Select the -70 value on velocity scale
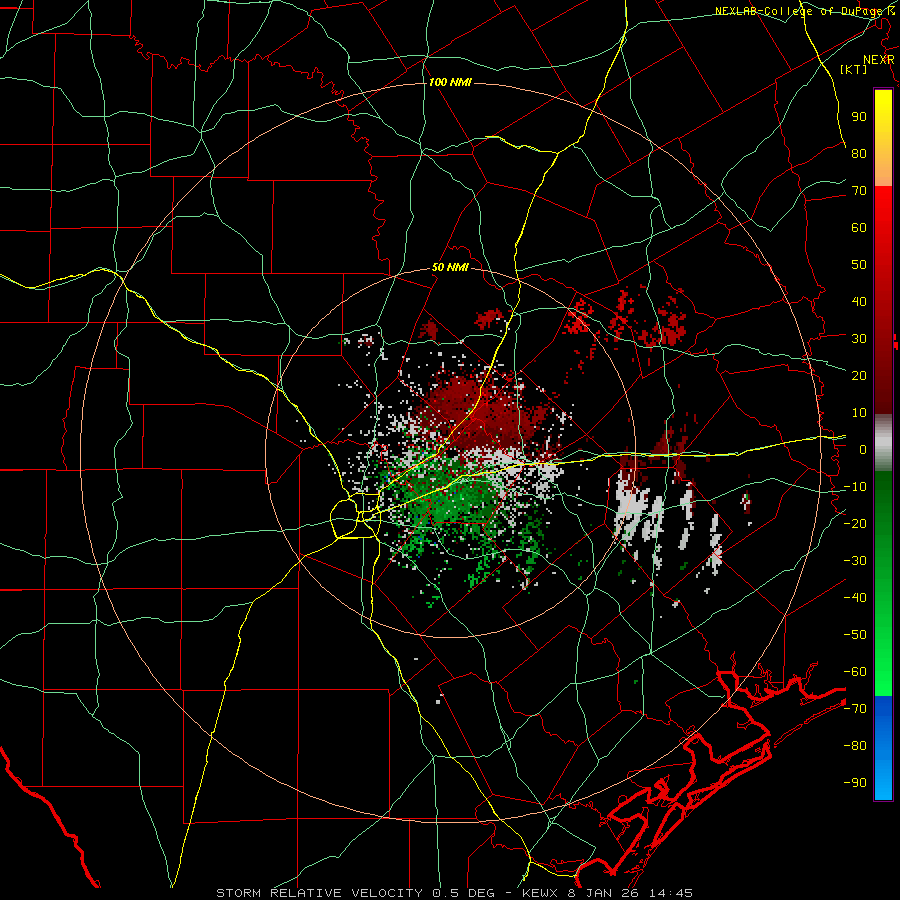This screenshot has height=900, width=900. pos(855,709)
